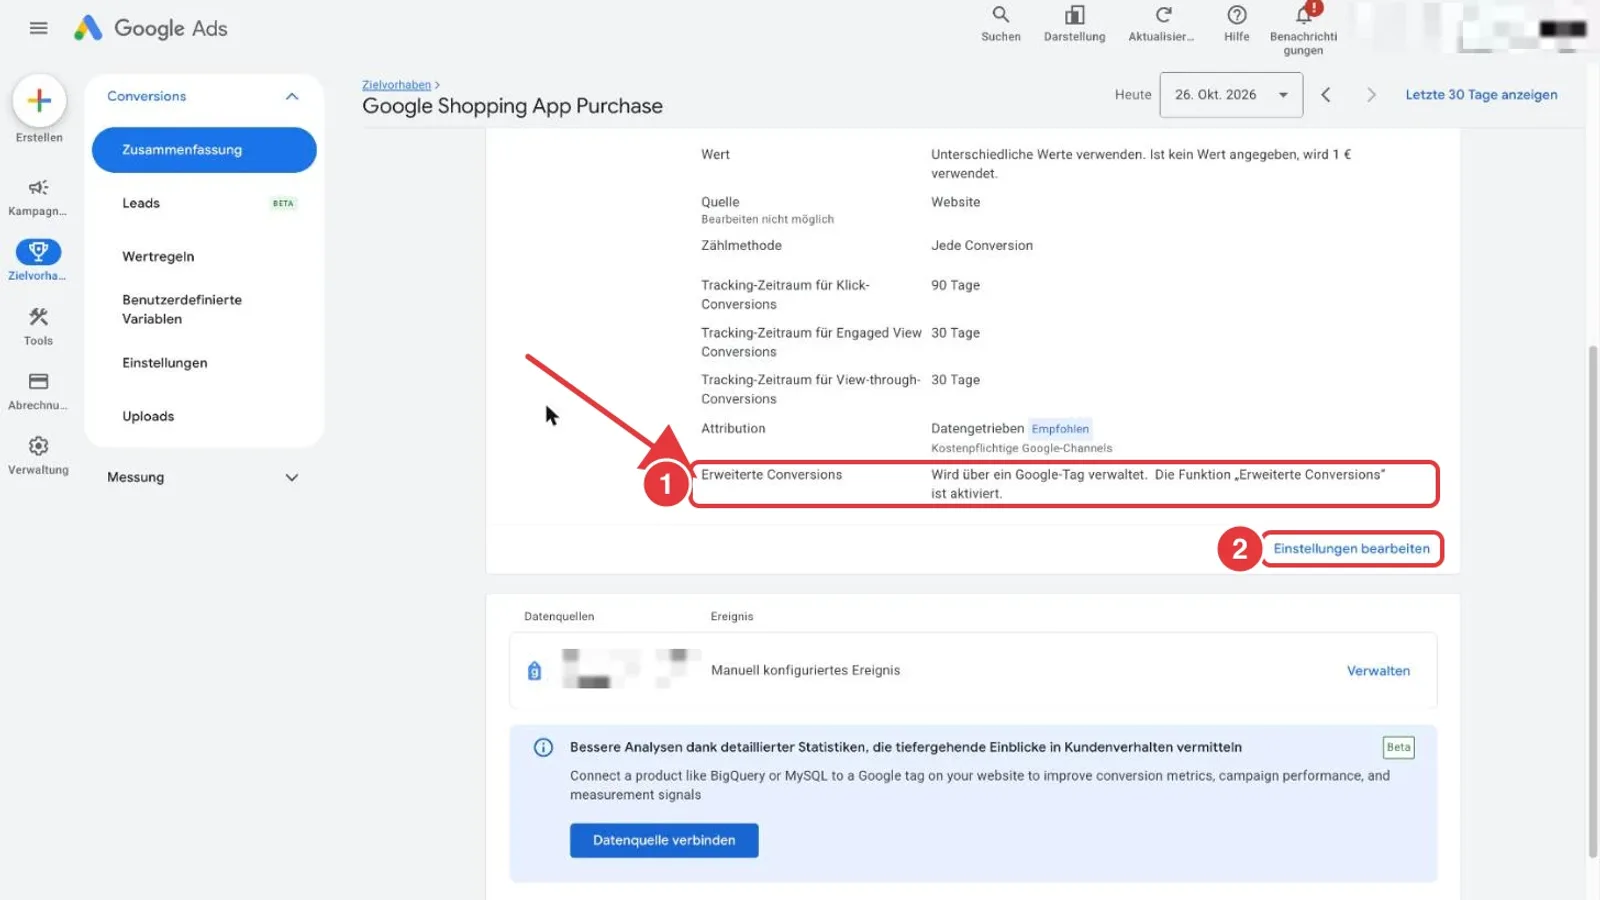
Task: Click the Suchen magnifier icon
Action: coord(1000,15)
